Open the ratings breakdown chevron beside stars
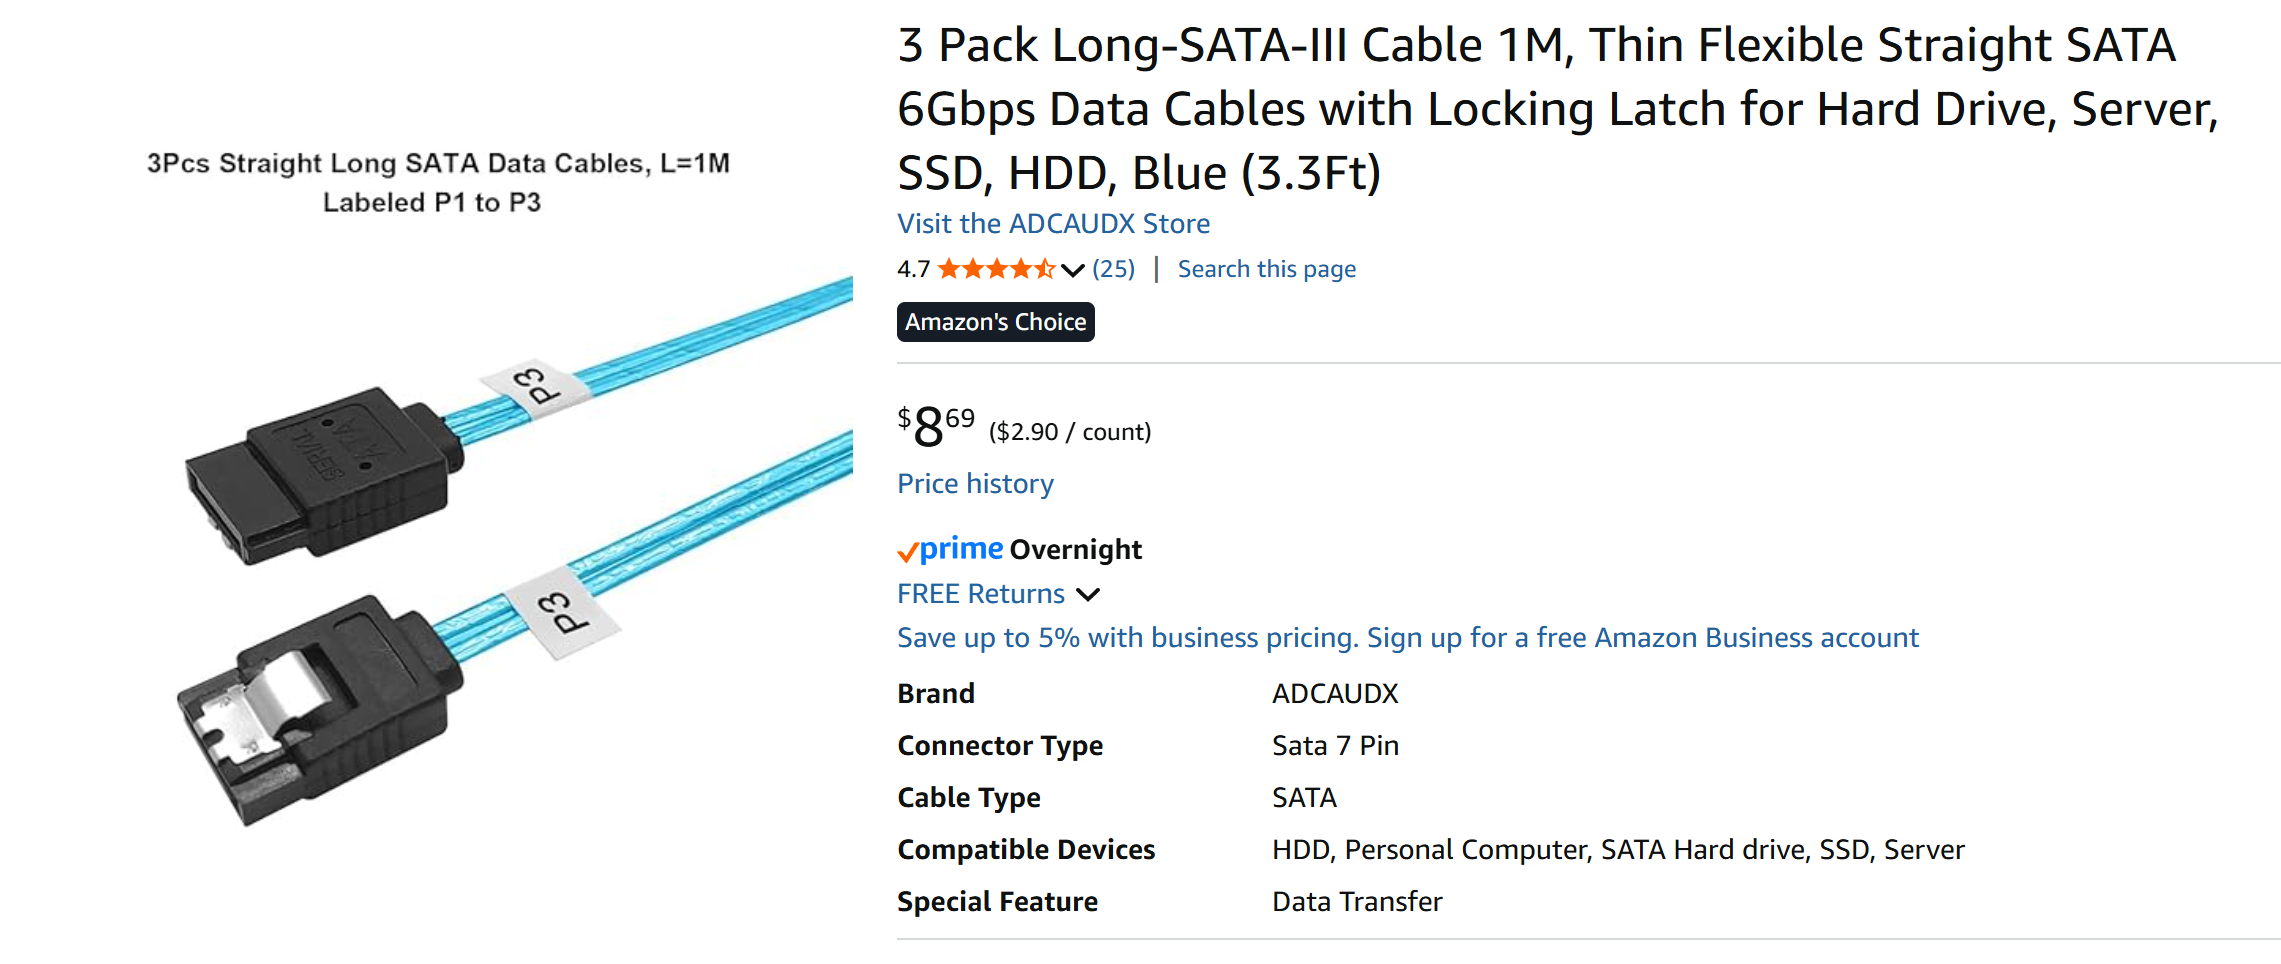2281x964 pixels. pyautogui.click(x=1072, y=270)
